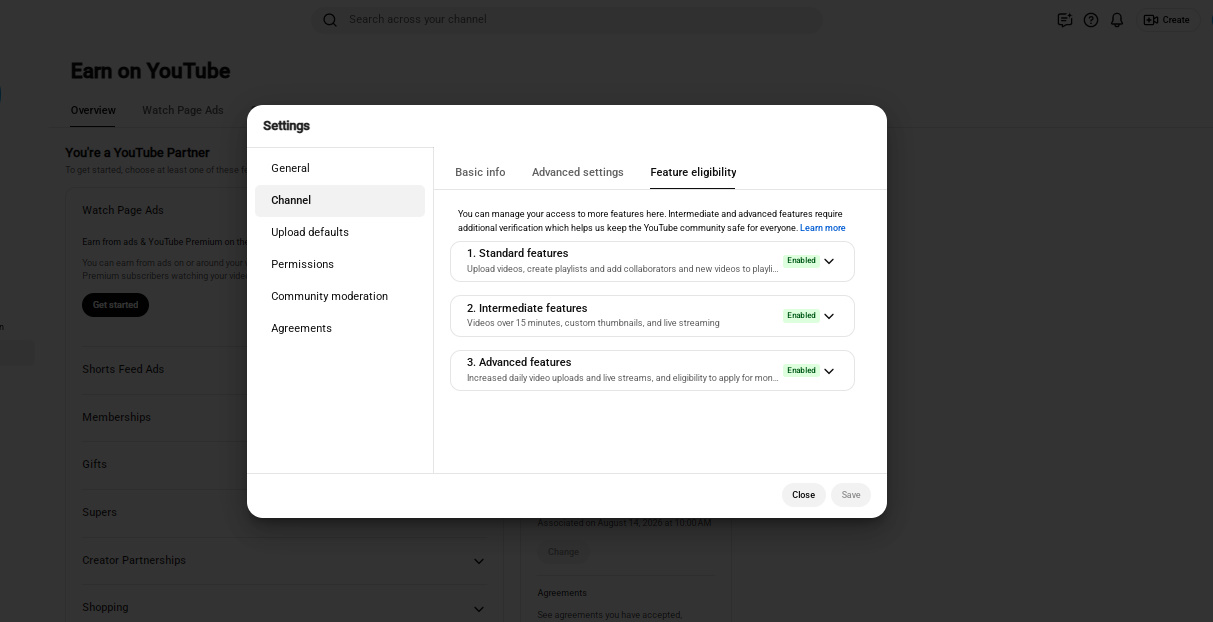1213x622 pixels.
Task: Open Agreements settings
Action: [x=340, y=328]
